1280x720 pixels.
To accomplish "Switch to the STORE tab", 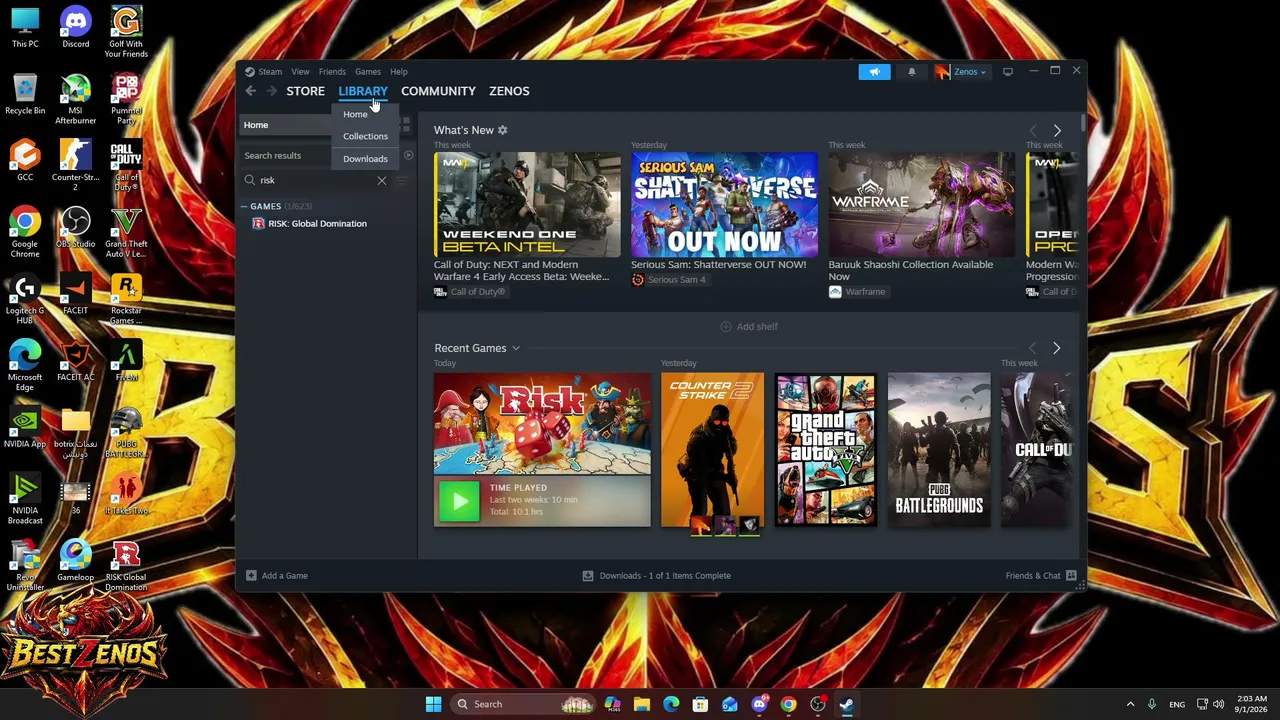I will [305, 91].
